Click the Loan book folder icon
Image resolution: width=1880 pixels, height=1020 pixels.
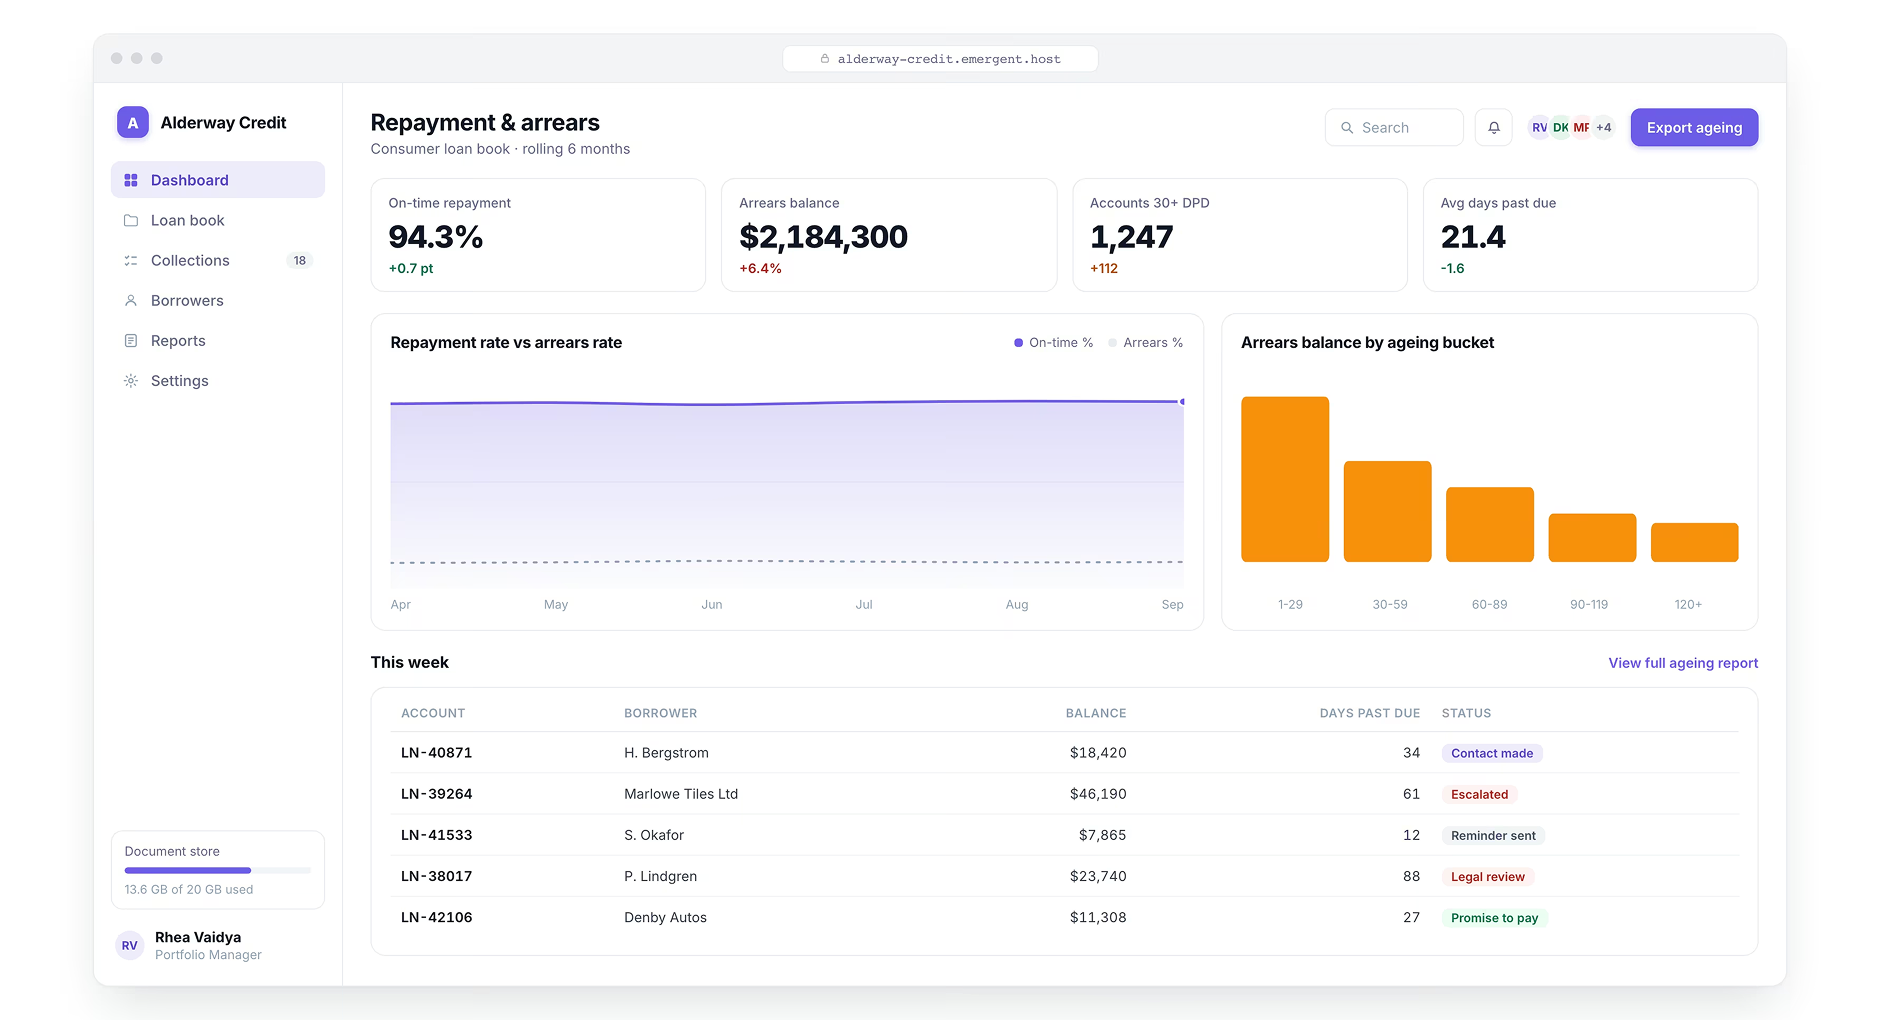[x=131, y=220]
